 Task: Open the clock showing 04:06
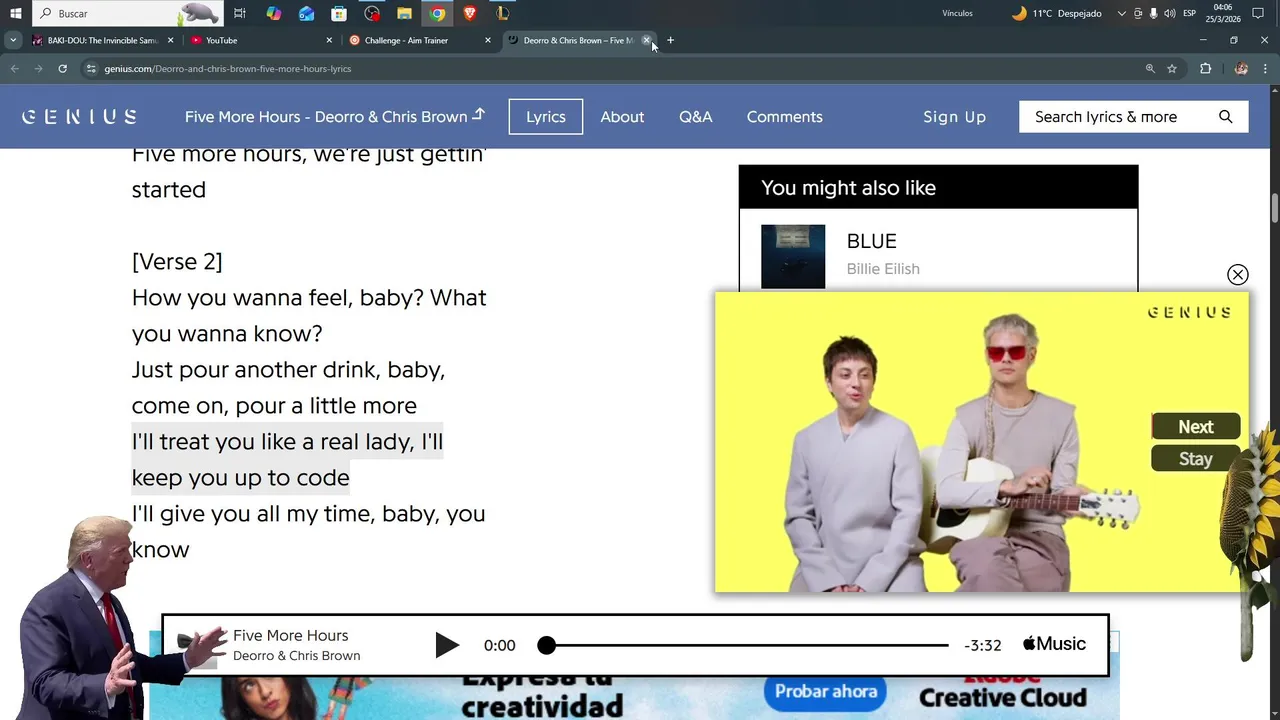1223,13
